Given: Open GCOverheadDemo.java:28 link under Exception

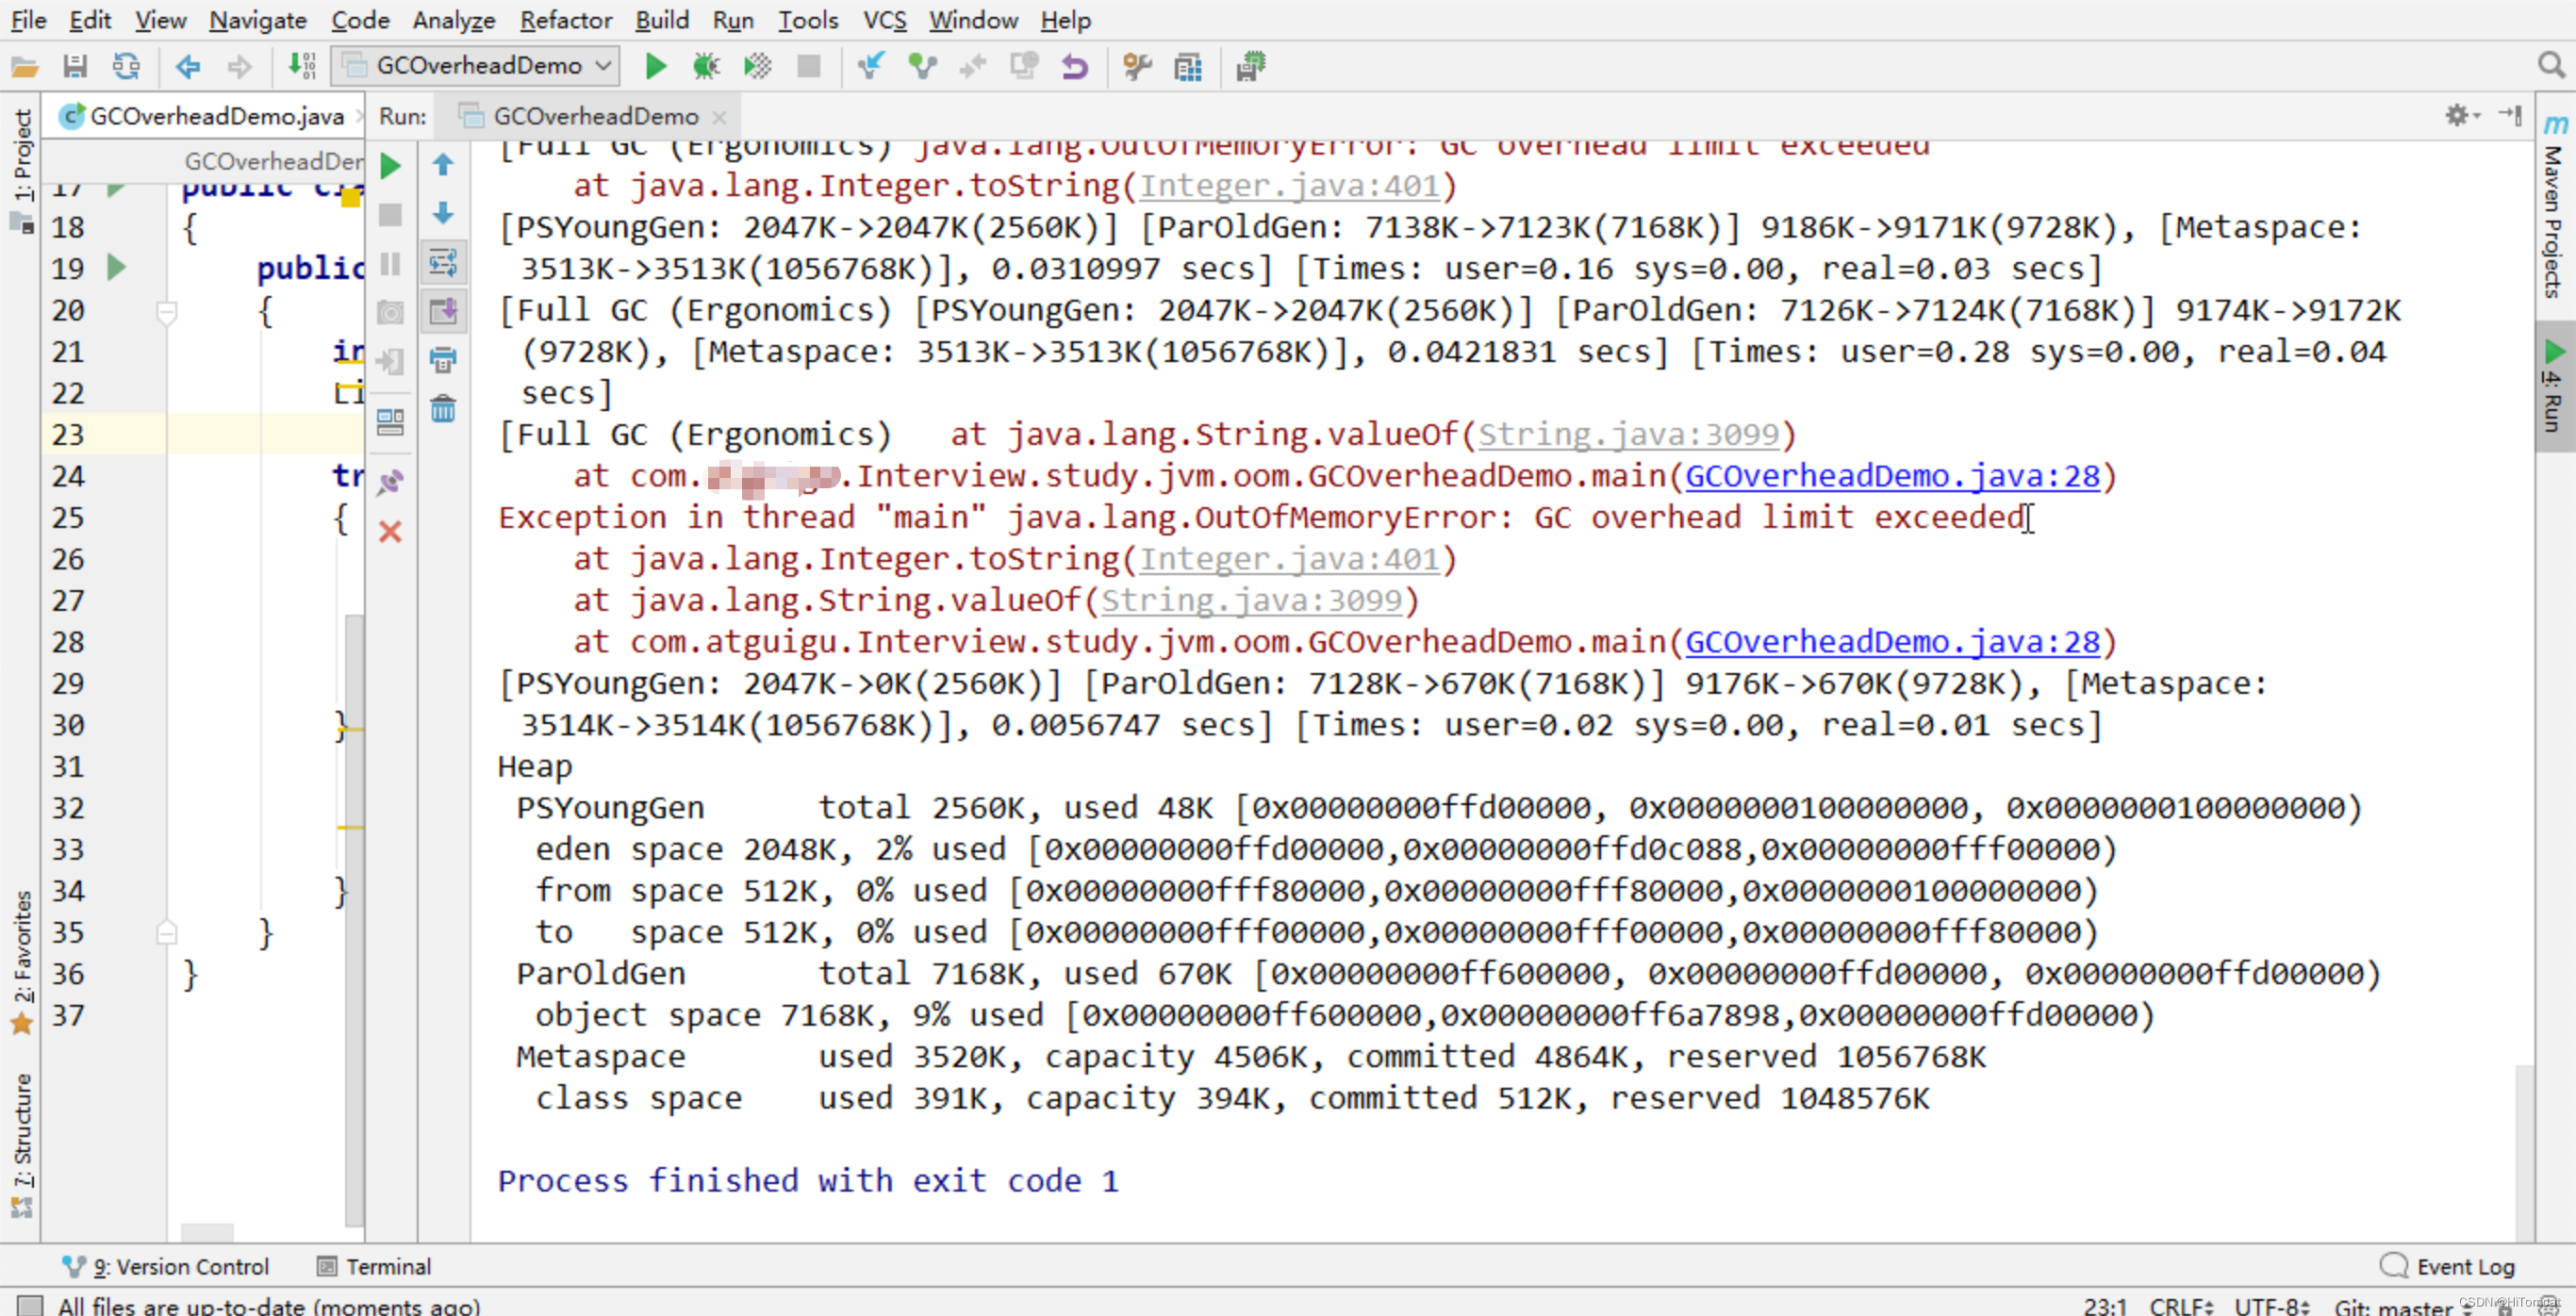Looking at the screenshot, I should coord(1892,642).
